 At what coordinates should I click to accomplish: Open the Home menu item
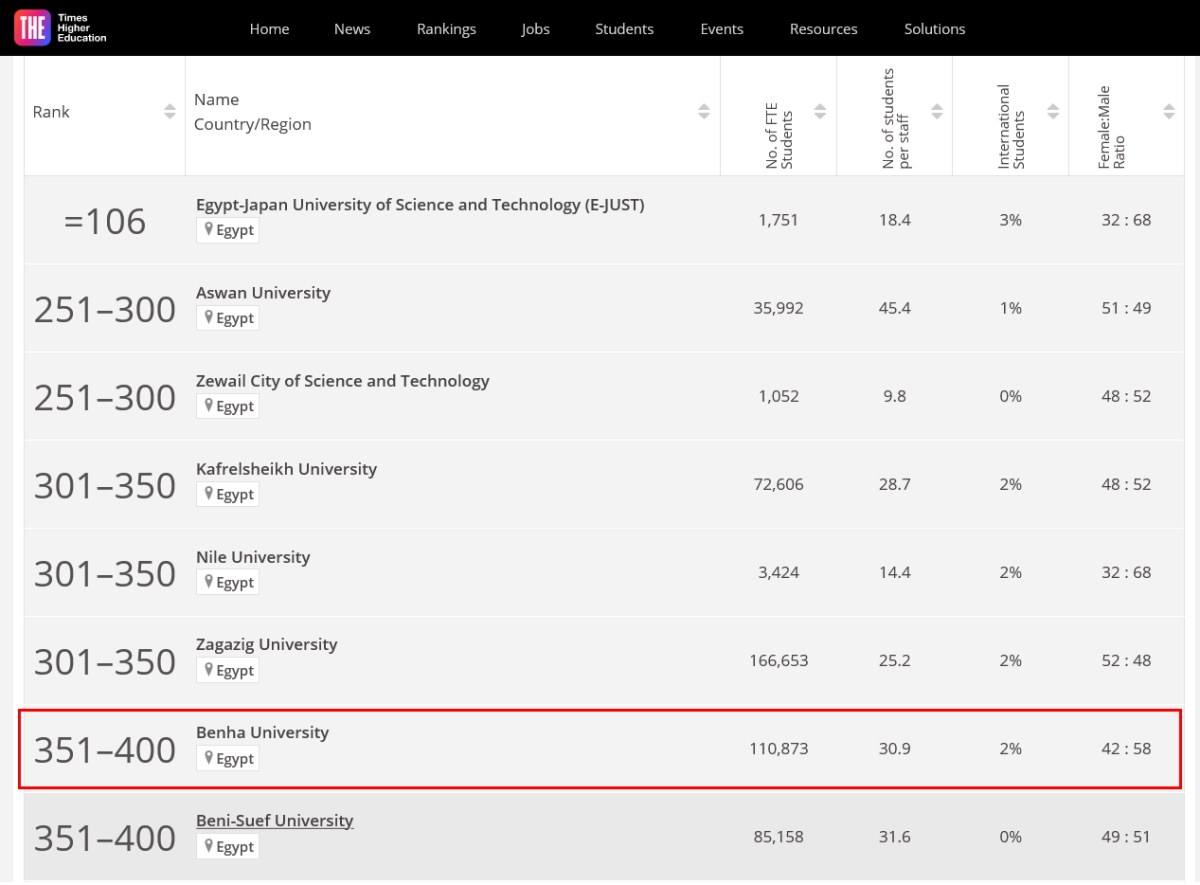(x=270, y=29)
